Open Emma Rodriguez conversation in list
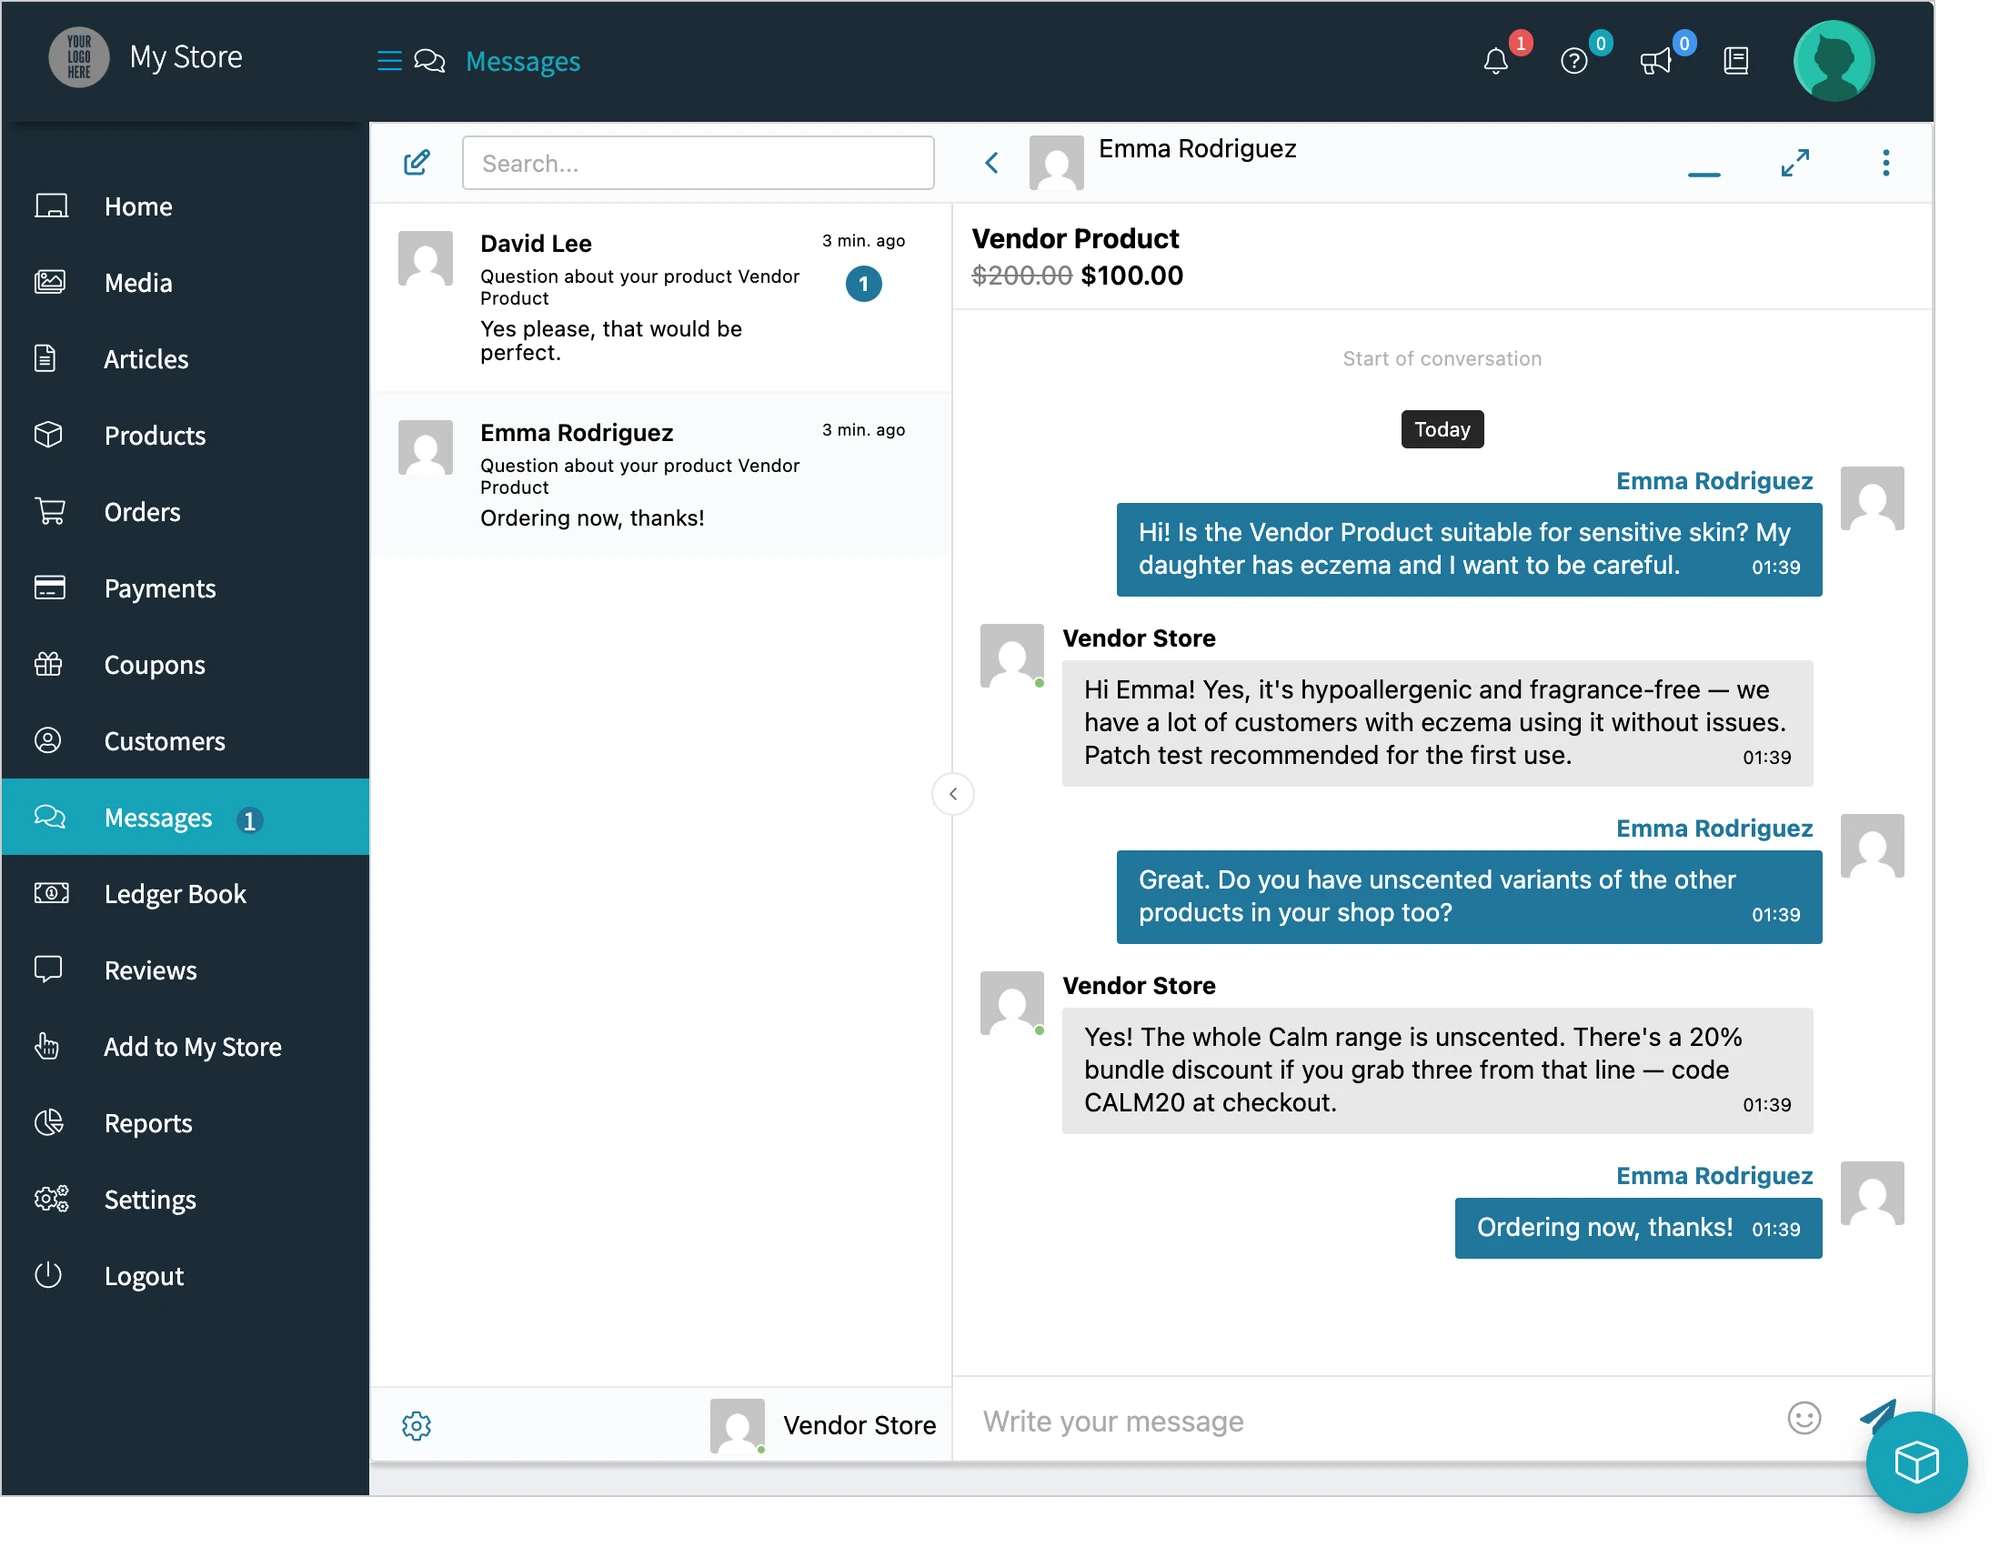2000x1547 pixels. click(661, 474)
